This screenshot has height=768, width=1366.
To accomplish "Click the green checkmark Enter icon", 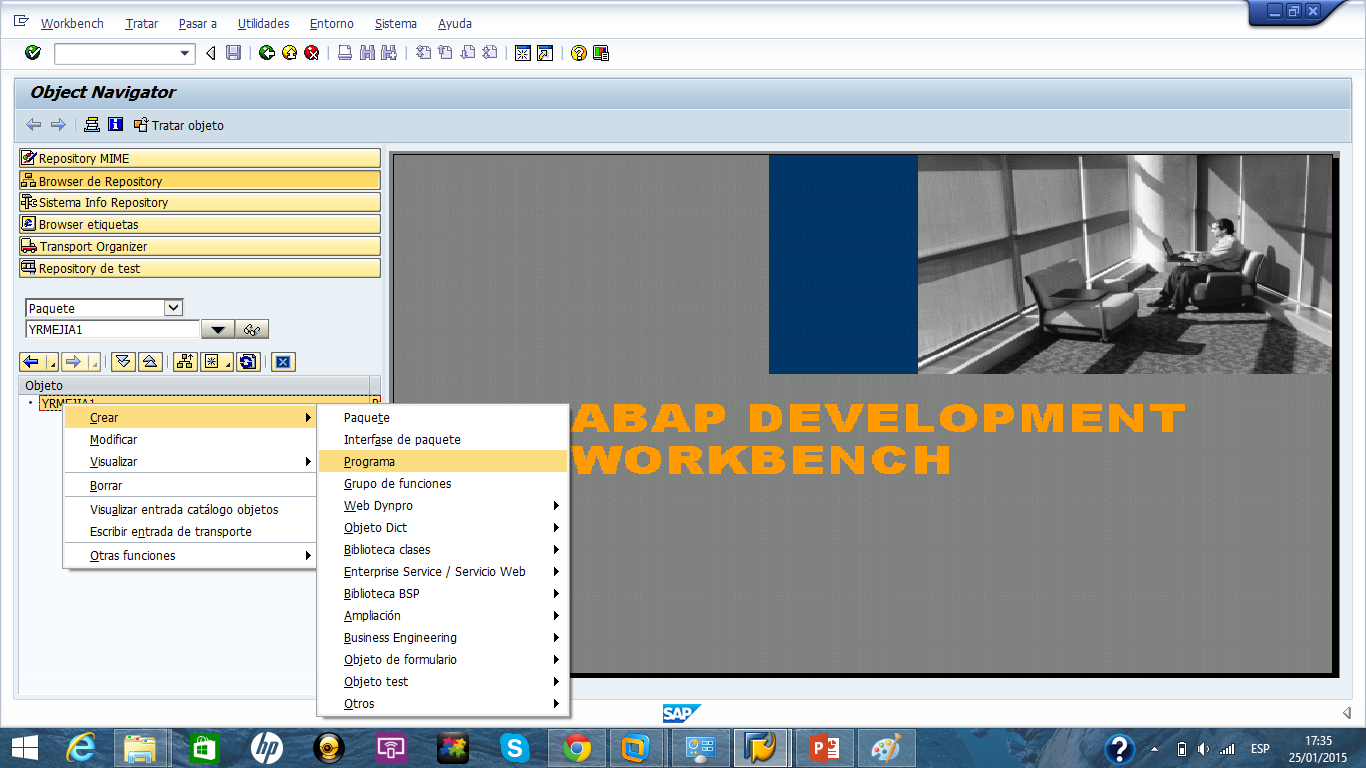I will point(31,53).
